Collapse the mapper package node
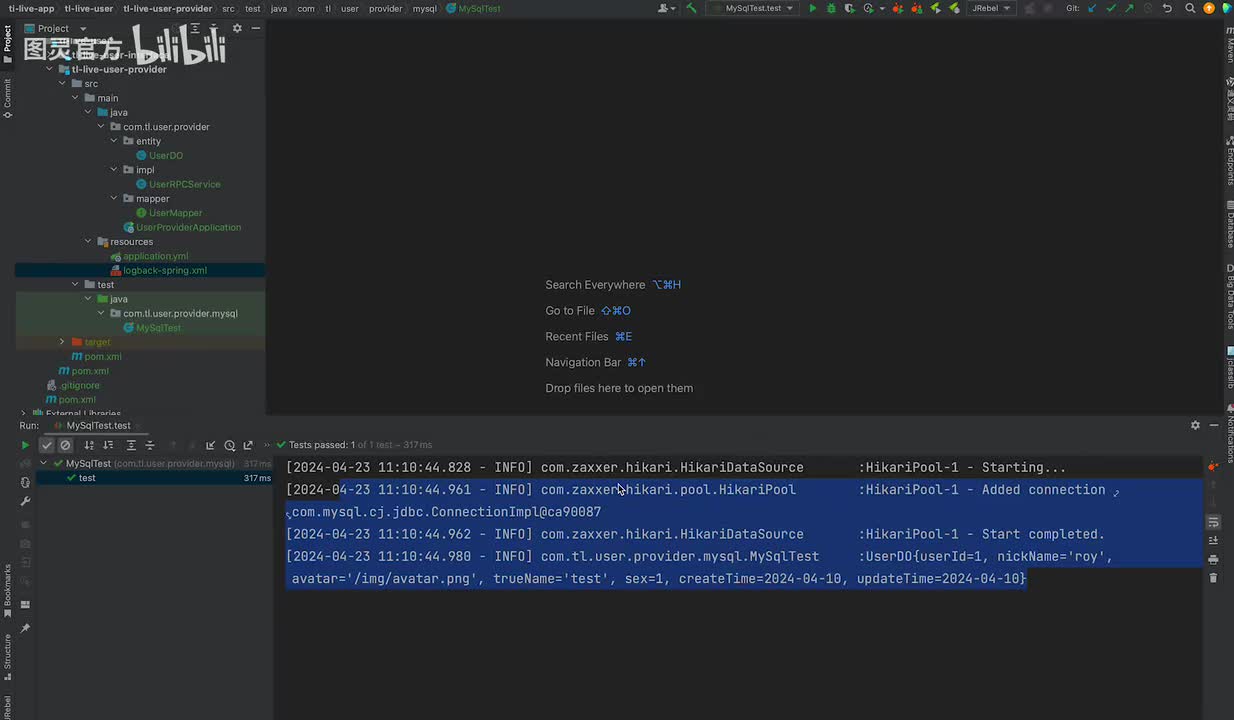 114,199
